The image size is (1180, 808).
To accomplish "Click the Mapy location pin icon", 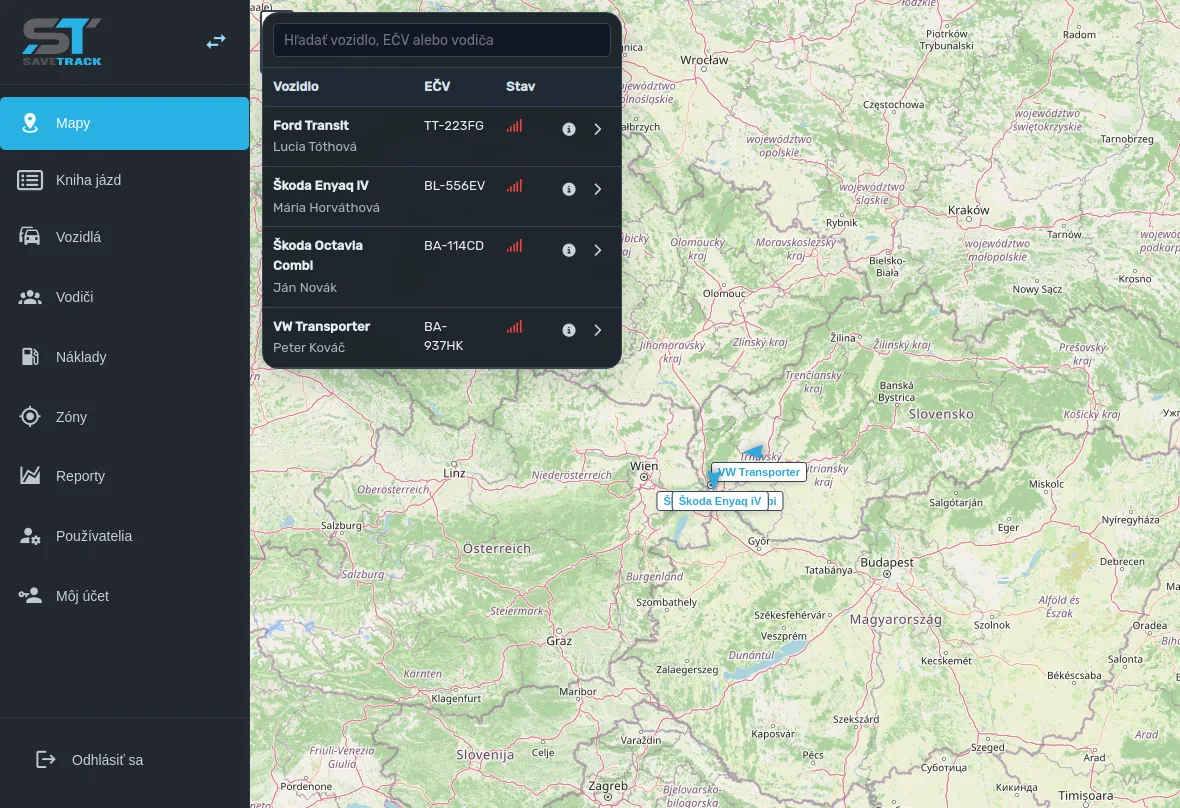I will click(x=30, y=123).
